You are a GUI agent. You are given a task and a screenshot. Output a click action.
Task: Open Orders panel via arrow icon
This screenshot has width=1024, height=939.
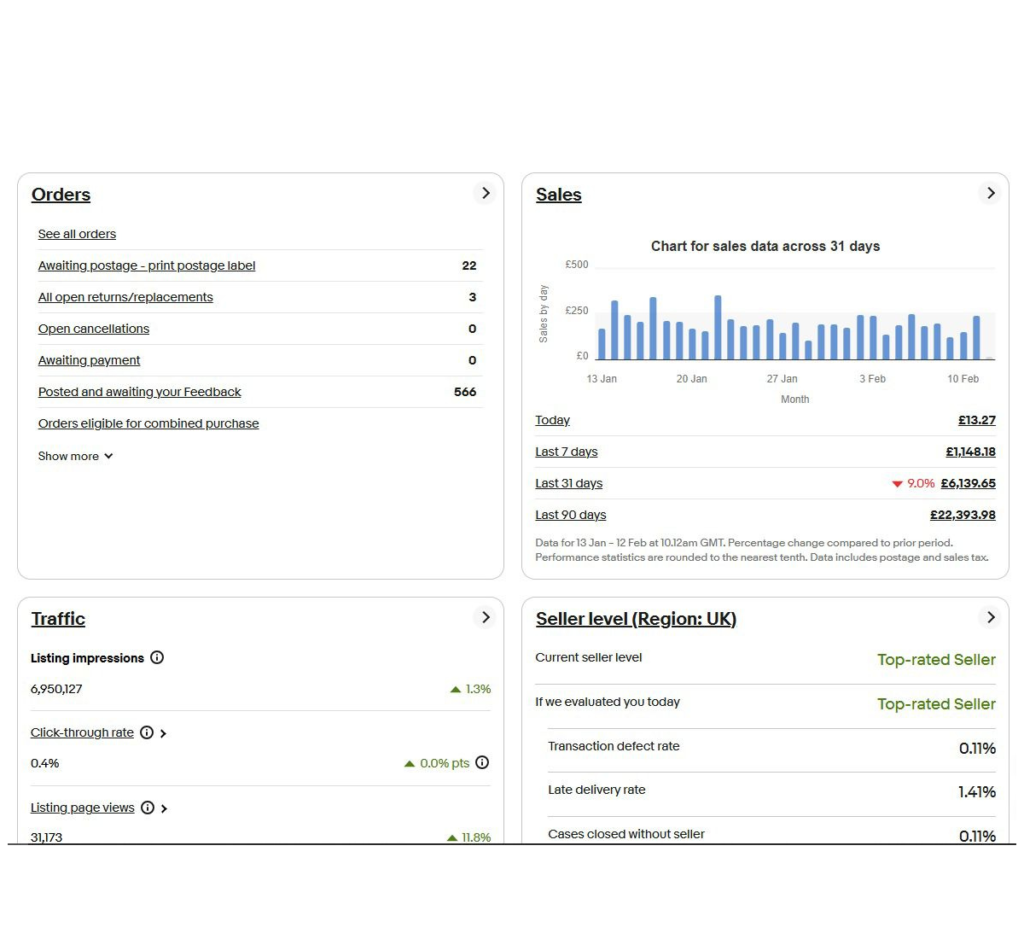point(485,193)
